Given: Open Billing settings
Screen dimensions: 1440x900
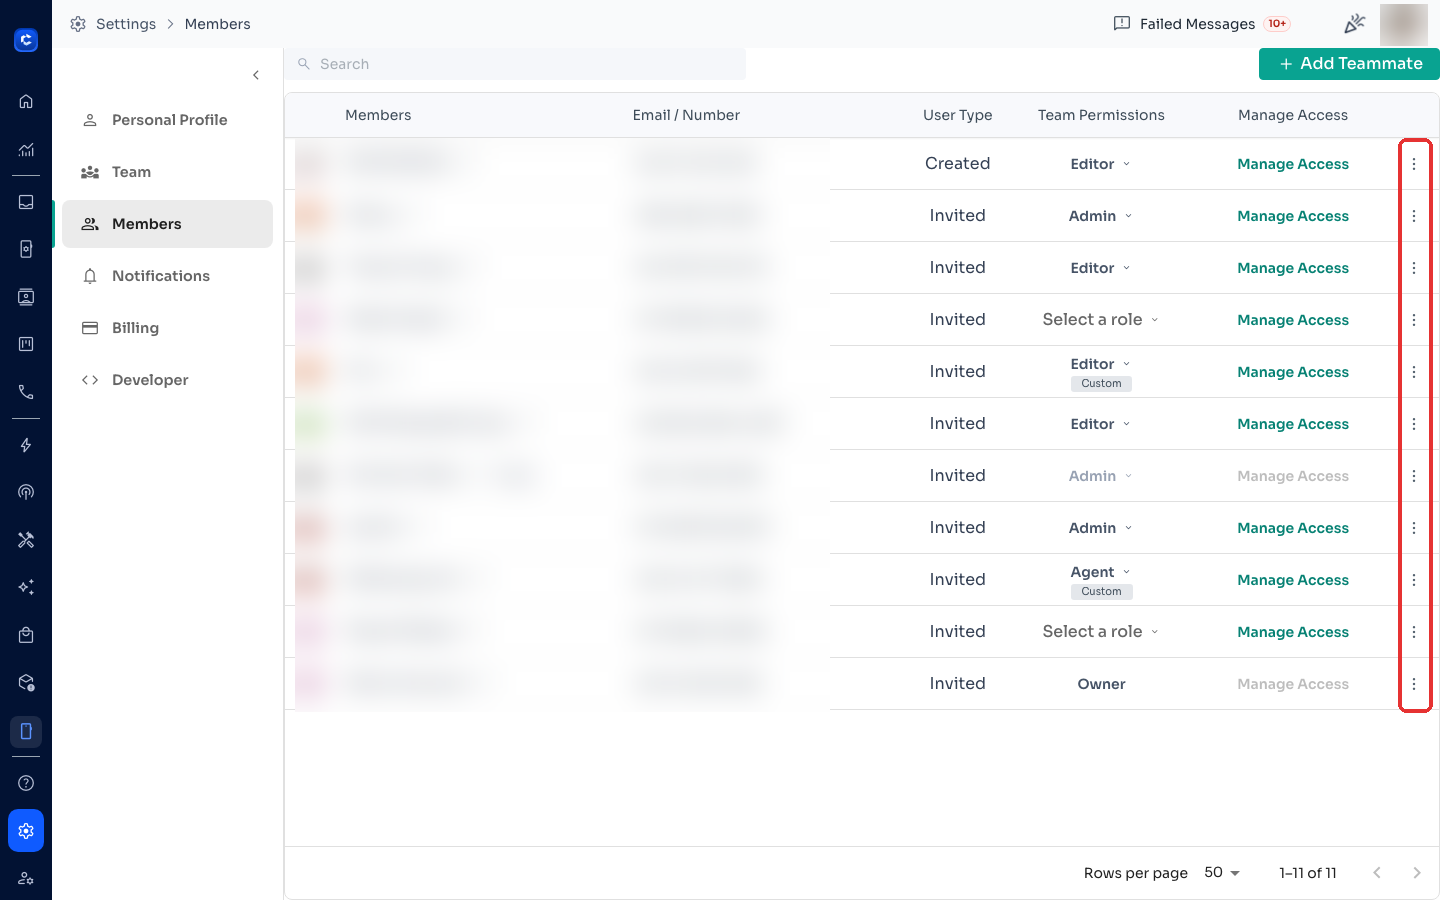Looking at the screenshot, I should point(167,328).
